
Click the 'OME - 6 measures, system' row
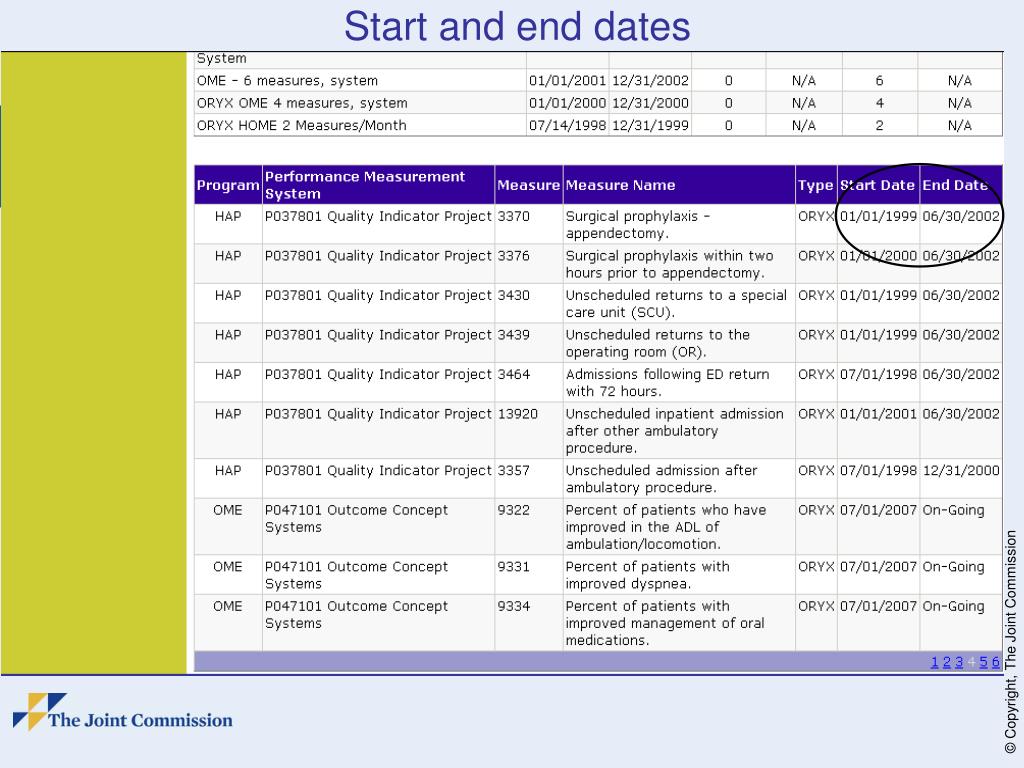(x=598, y=80)
